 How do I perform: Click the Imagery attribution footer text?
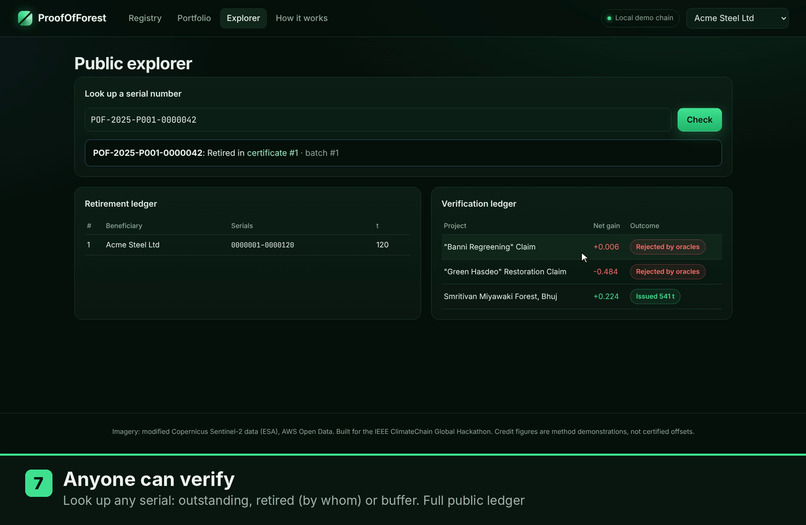pyautogui.click(x=403, y=431)
